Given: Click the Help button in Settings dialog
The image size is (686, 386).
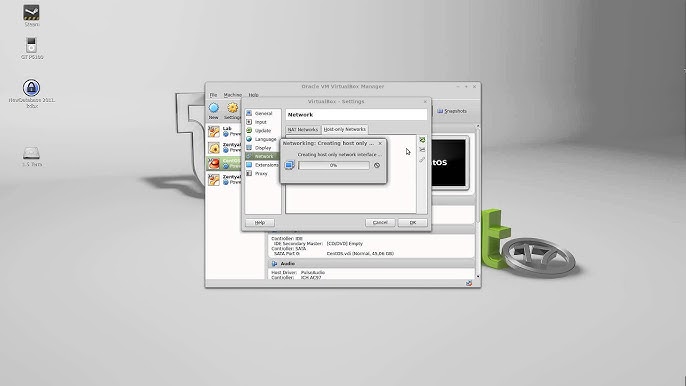Looking at the screenshot, I should pyautogui.click(x=259, y=222).
